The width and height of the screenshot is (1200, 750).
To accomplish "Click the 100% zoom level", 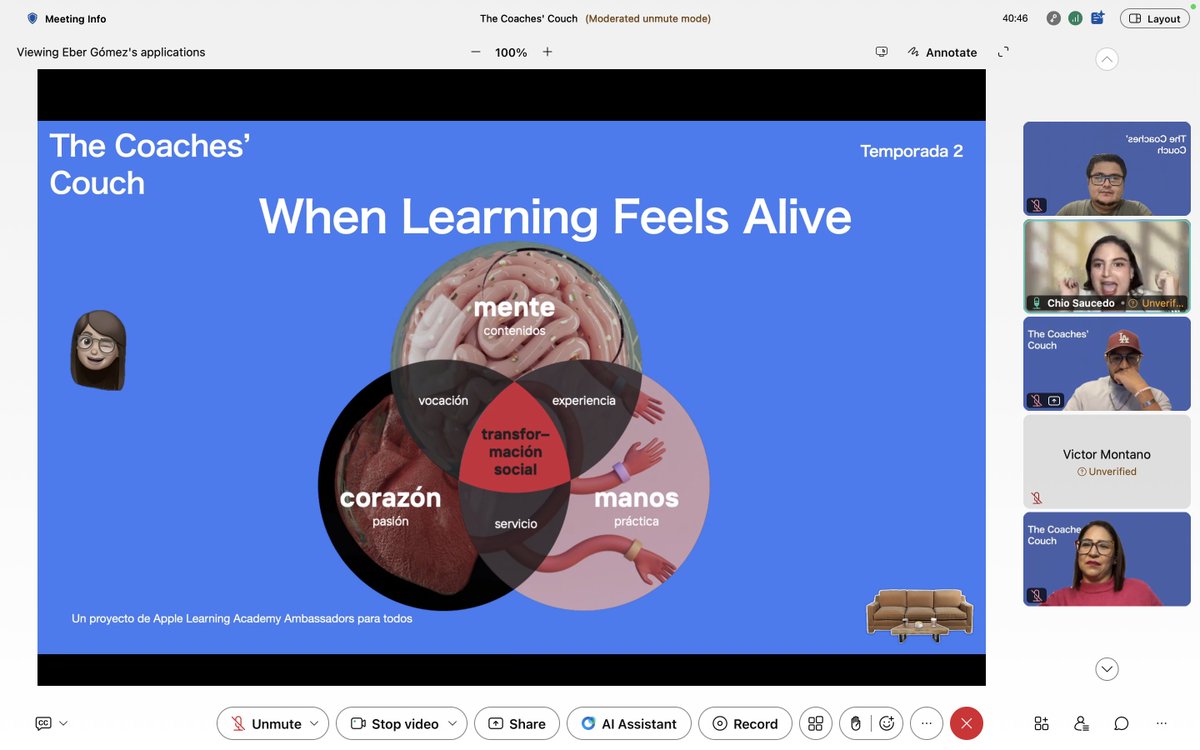I will tap(511, 52).
